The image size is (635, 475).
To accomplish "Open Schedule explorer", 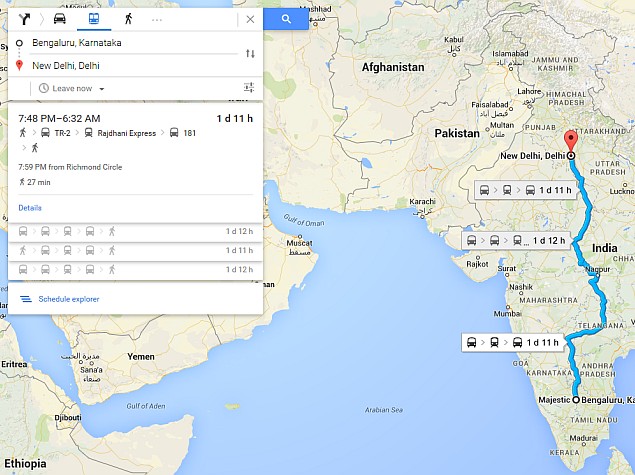I will [68, 299].
